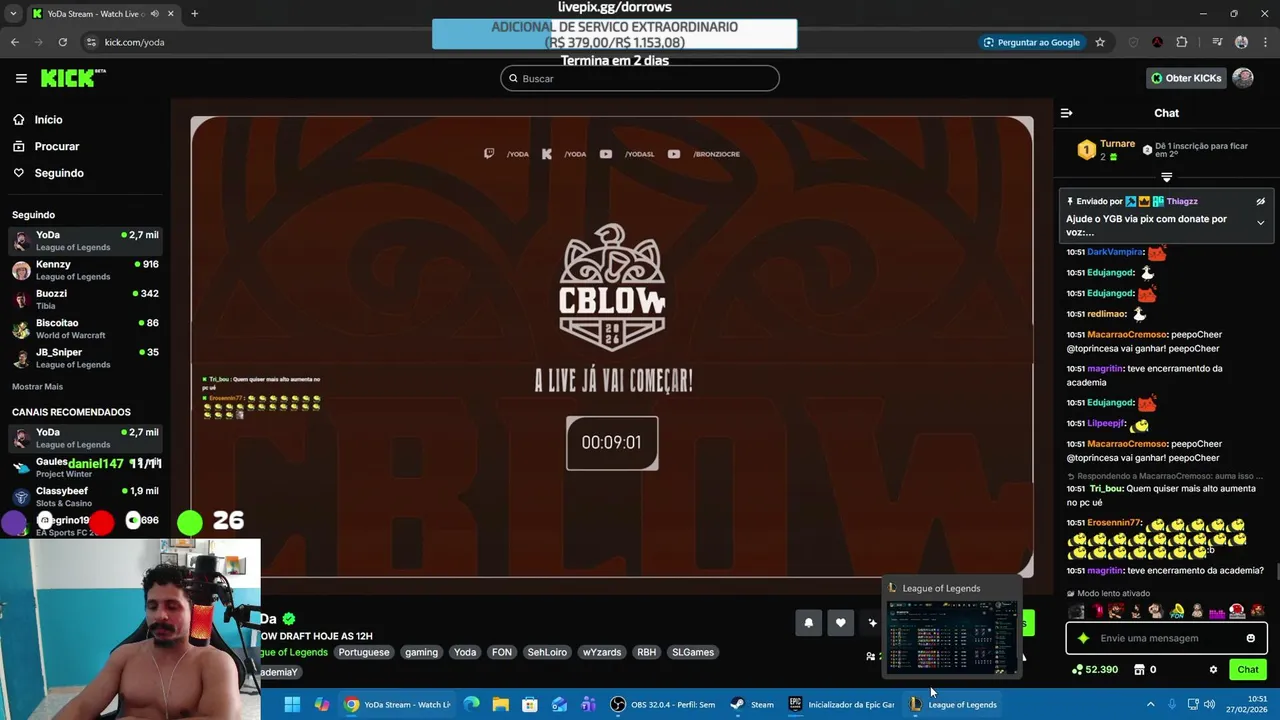Click the Buscar search field
Screen dimensions: 1280x720
(640, 78)
